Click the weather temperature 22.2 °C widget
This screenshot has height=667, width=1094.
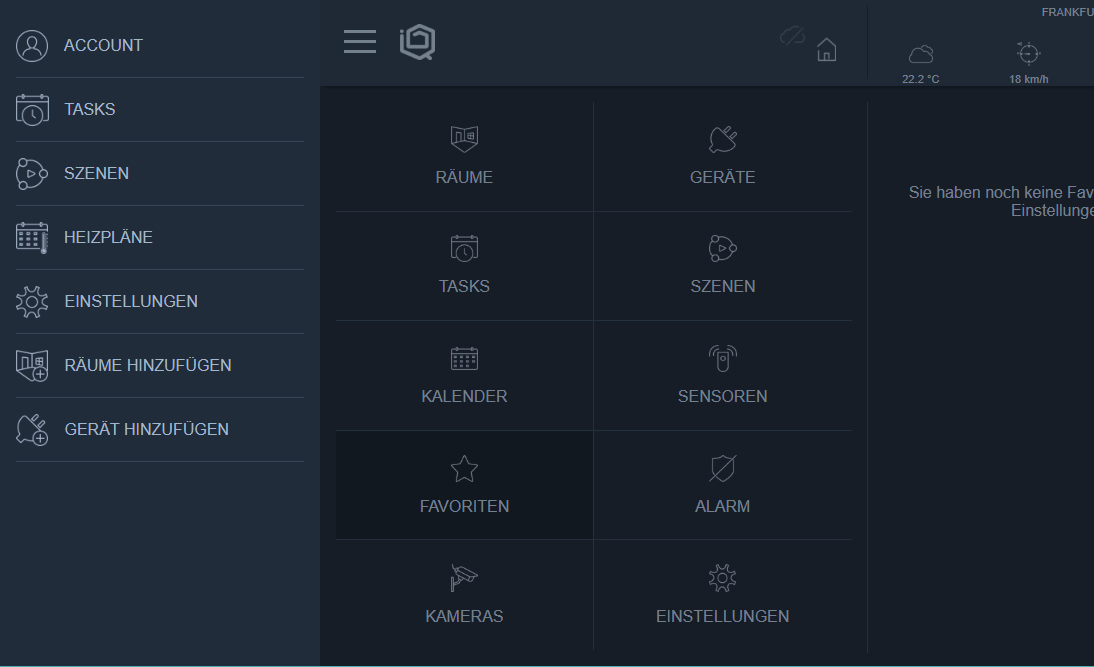(x=920, y=63)
